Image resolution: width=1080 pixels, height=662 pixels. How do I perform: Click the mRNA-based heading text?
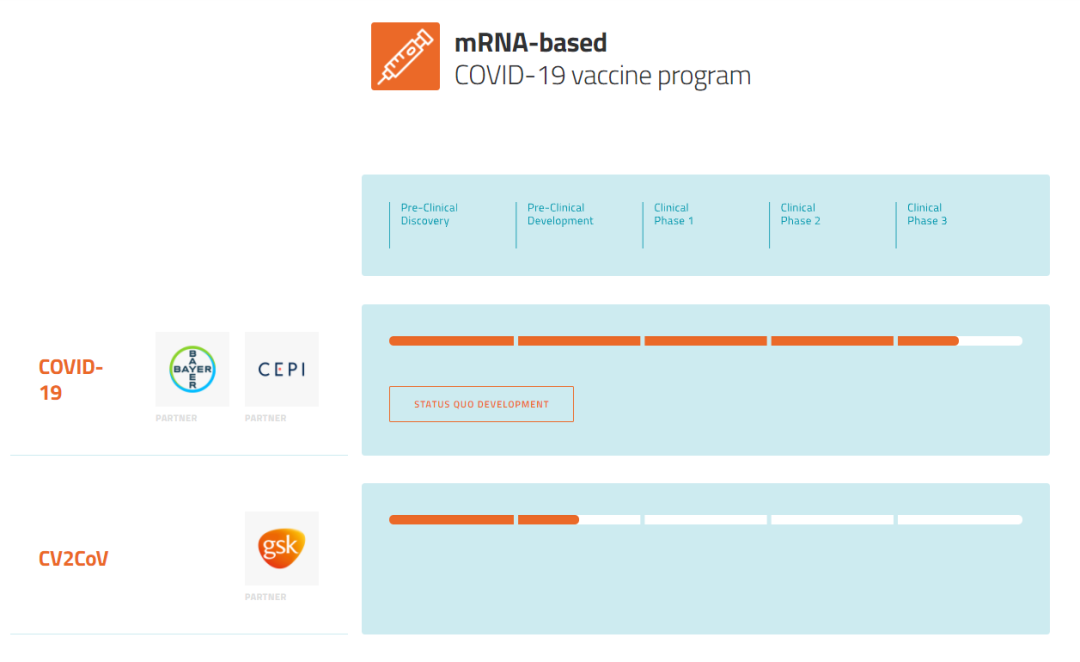pos(530,43)
